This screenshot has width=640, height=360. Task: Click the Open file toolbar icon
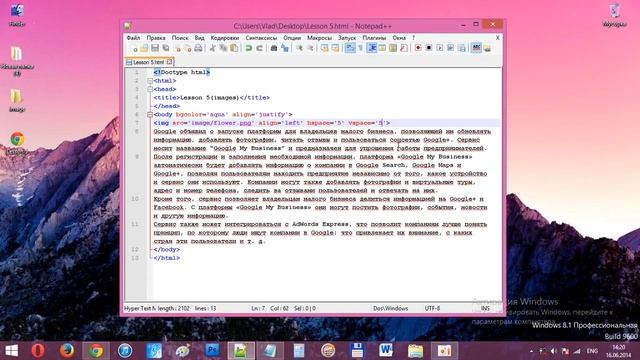(x=144, y=48)
